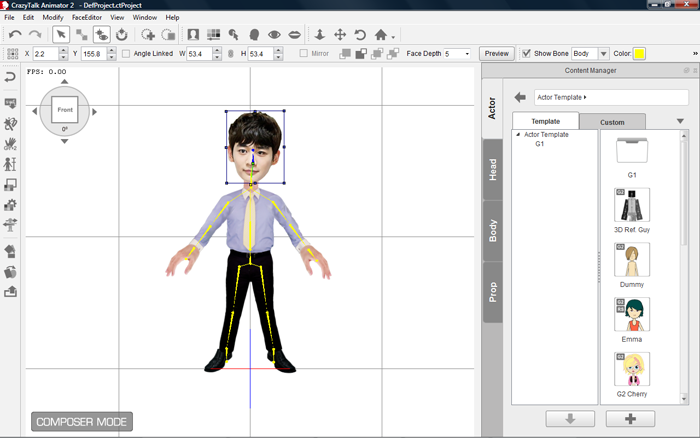Viewport: 700px width, 438px height.
Task: Click back to stage arrow in left sidebar
Action: tap(10, 77)
